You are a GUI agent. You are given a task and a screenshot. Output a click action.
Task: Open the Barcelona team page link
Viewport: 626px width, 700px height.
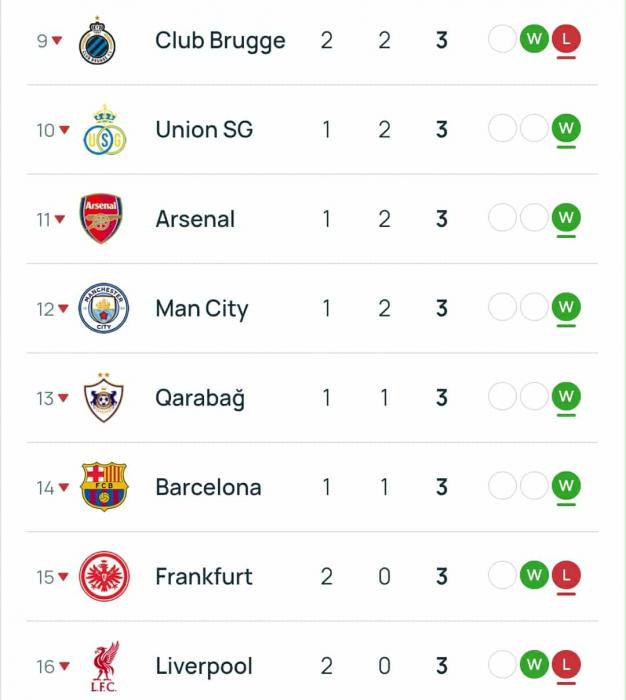coord(208,487)
